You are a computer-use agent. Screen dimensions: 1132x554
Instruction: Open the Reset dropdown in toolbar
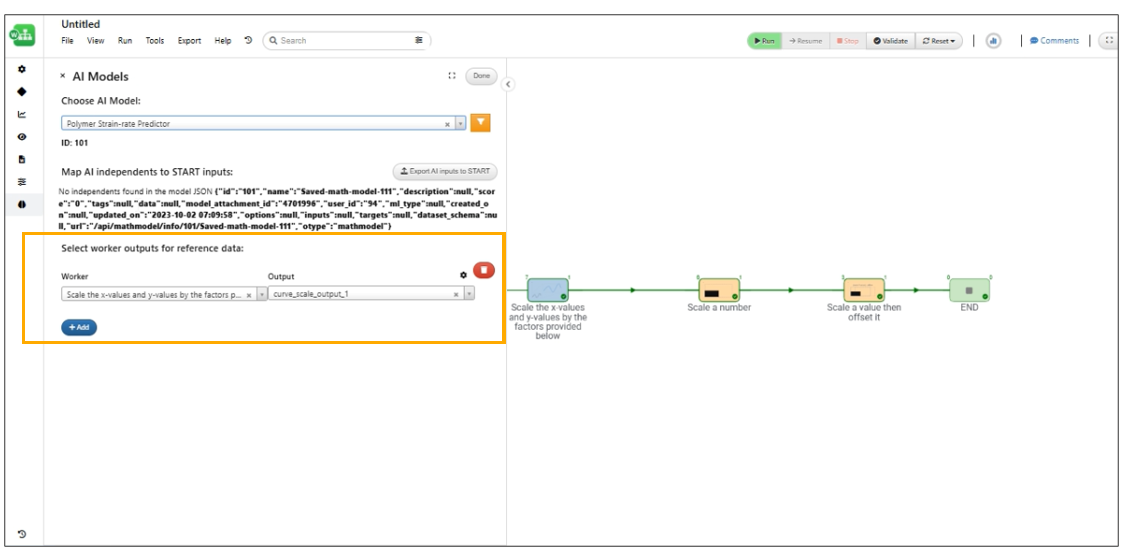click(939, 41)
